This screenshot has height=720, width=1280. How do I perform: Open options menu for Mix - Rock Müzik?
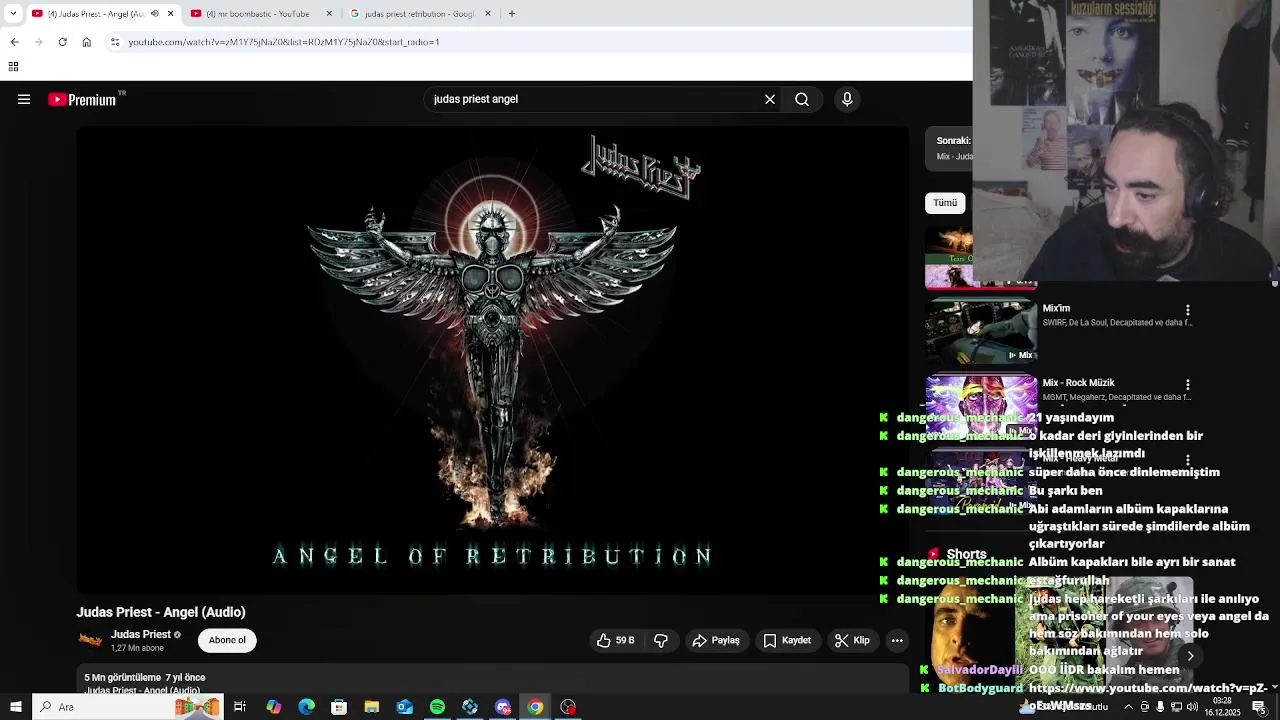pyautogui.click(x=1188, y=385)
